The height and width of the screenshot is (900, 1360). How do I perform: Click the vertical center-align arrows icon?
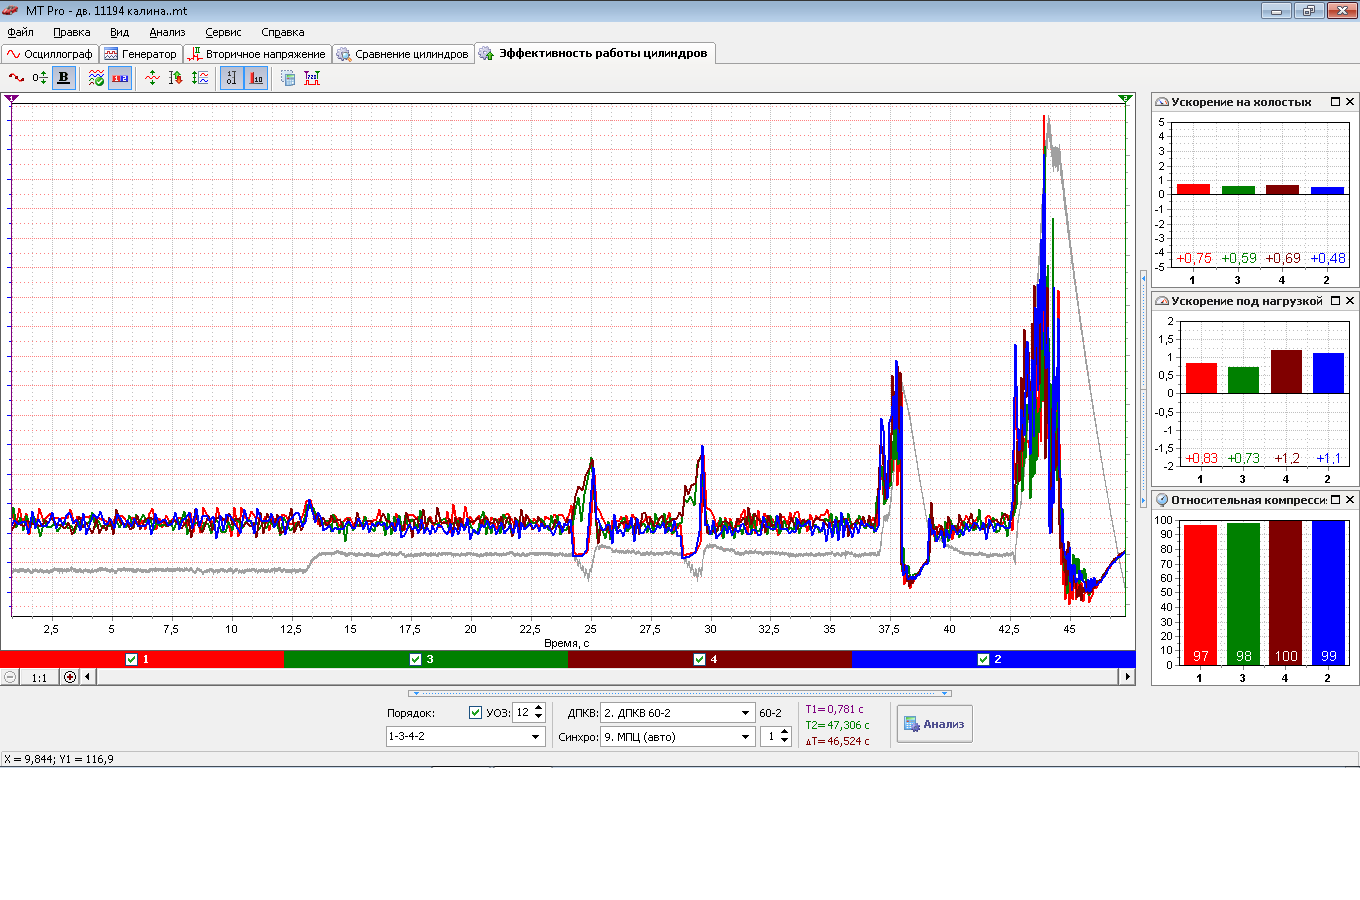click(x=152, y=77)
